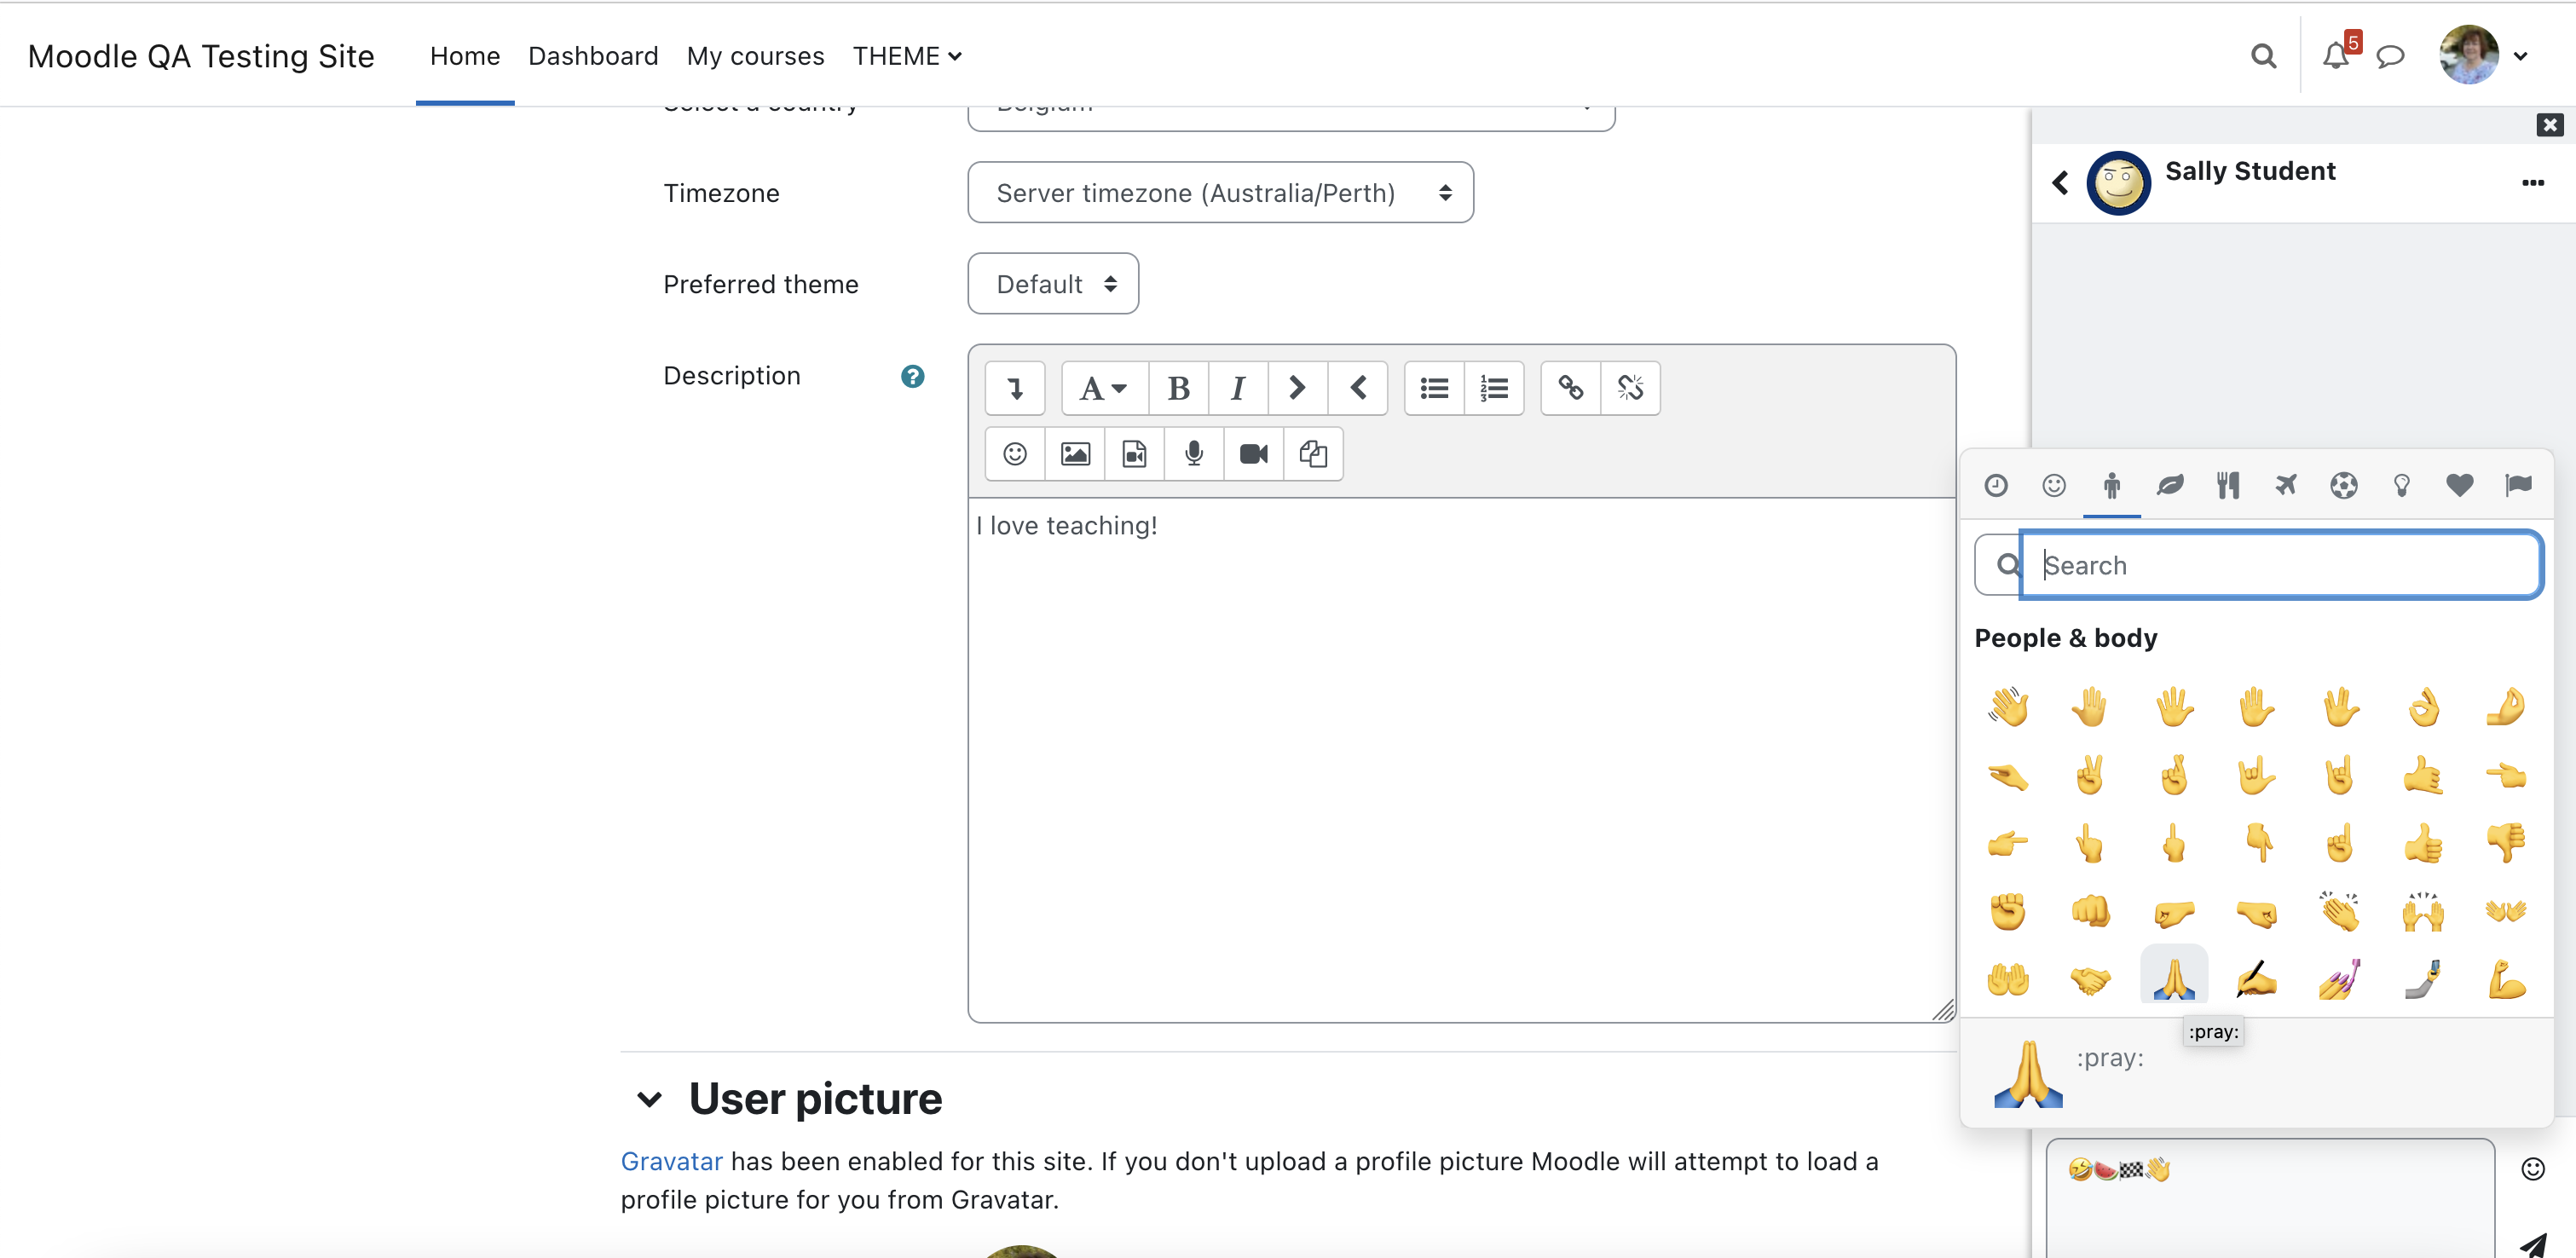
Task: Switch to Flags emoji tab
Action: [2518, 485]
